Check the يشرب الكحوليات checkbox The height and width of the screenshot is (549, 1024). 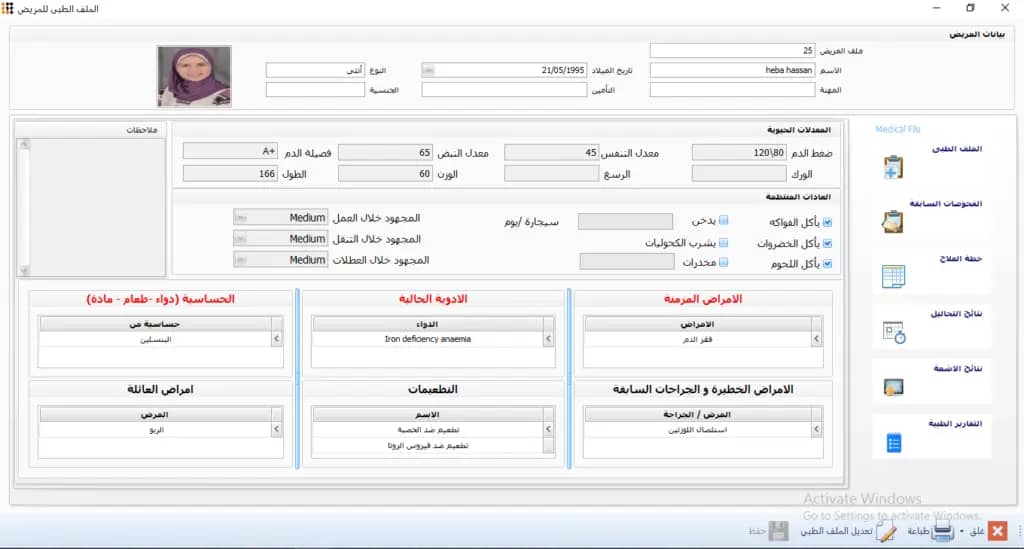pyautogui.click(x=725, y=243)
